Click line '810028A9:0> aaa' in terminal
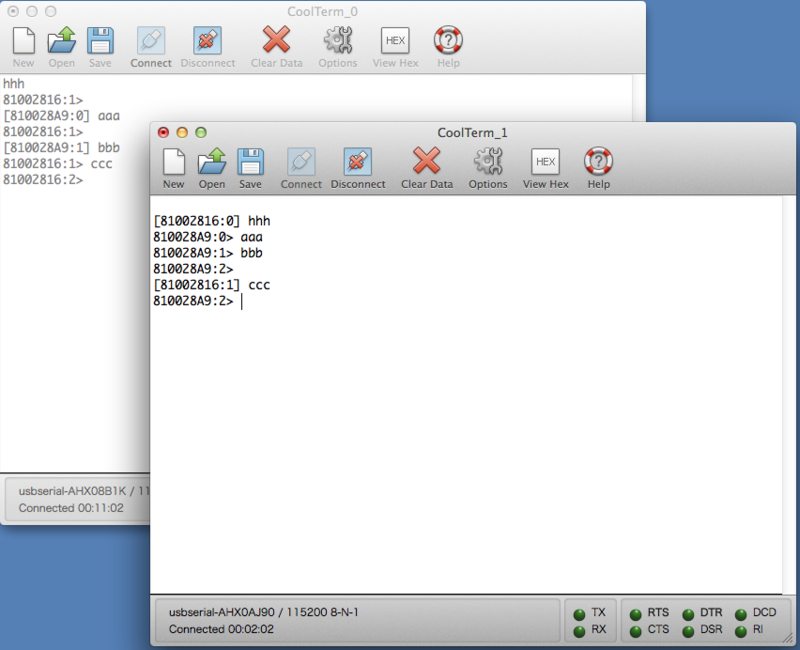The height and width of the screenshot is (650, 800). tap(208, 237)
